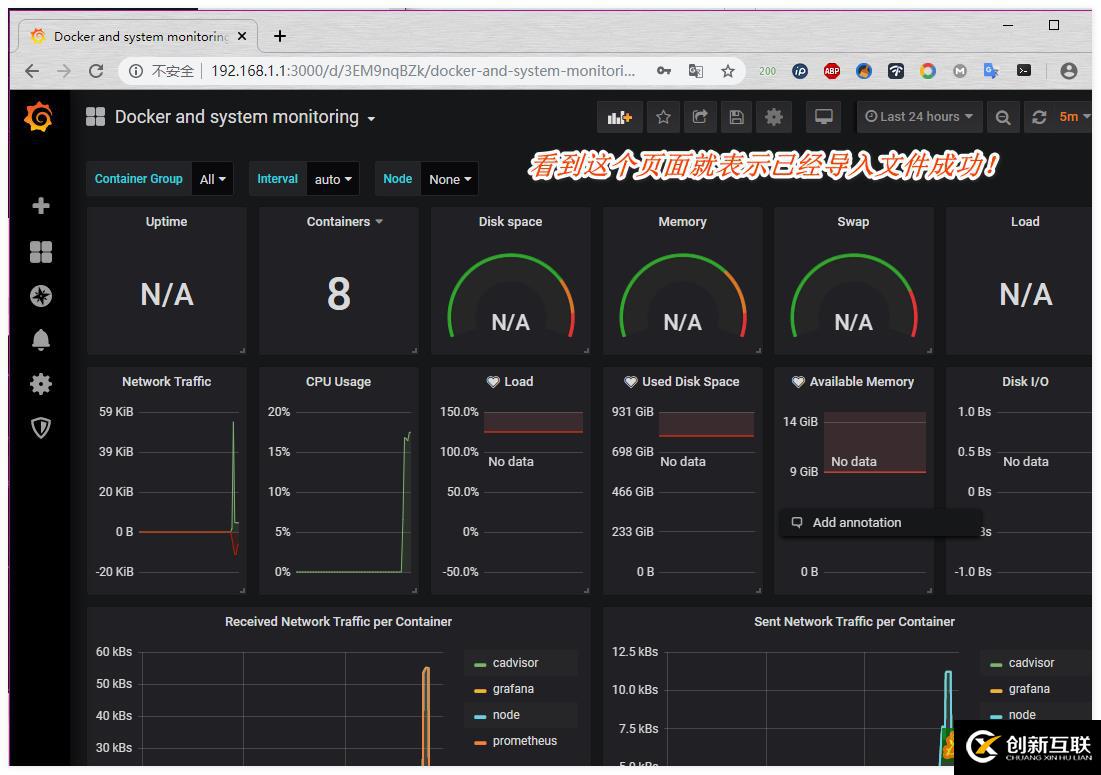The image size is (1101, 775).
Task: Toggle the prometheus series in legend
Action: pos(525,741)
